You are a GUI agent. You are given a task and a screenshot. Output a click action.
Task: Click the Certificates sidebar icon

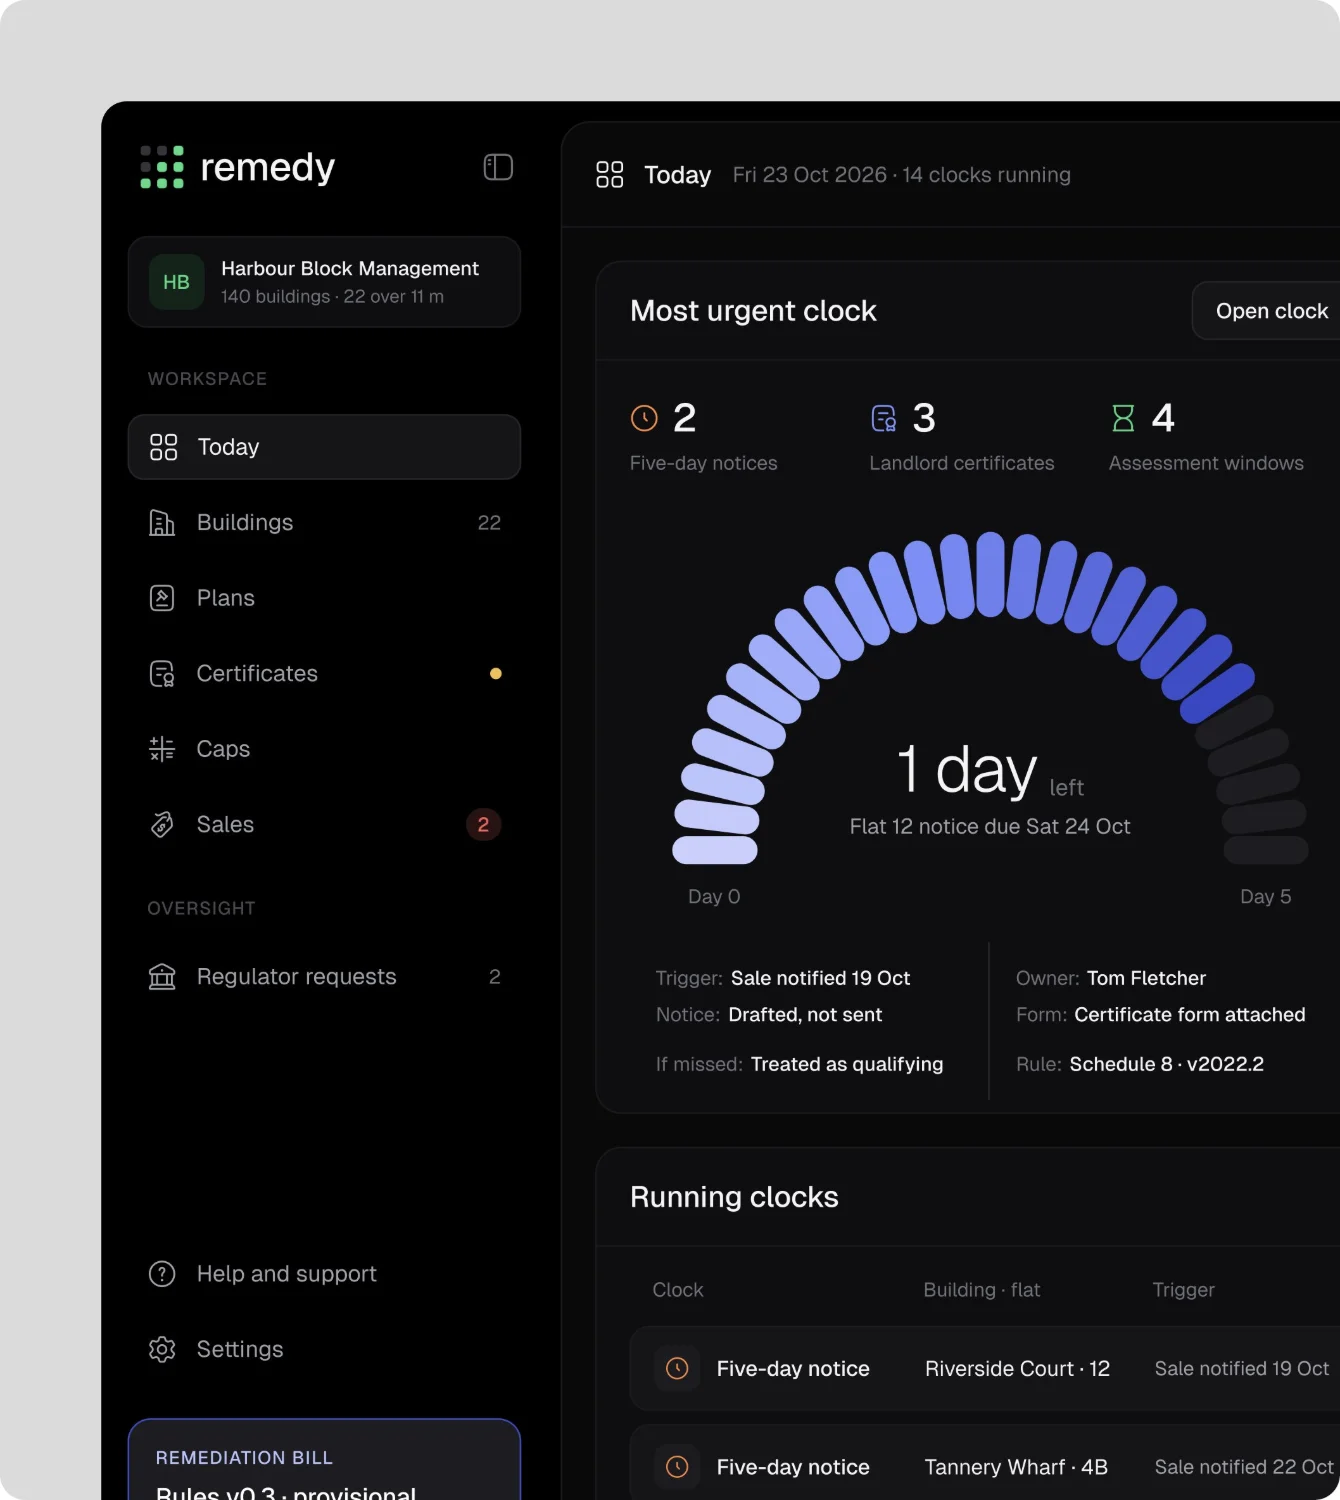[162, 674]
